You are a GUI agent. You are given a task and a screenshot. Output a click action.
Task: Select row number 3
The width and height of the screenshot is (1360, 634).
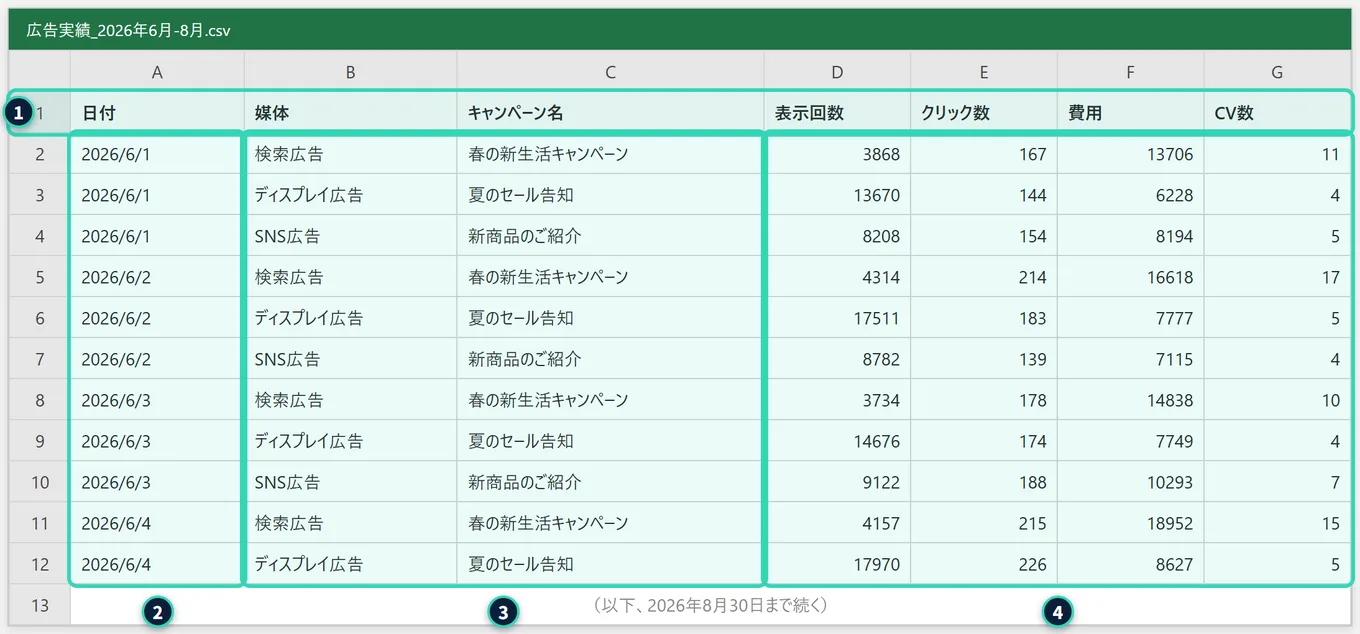40,195
